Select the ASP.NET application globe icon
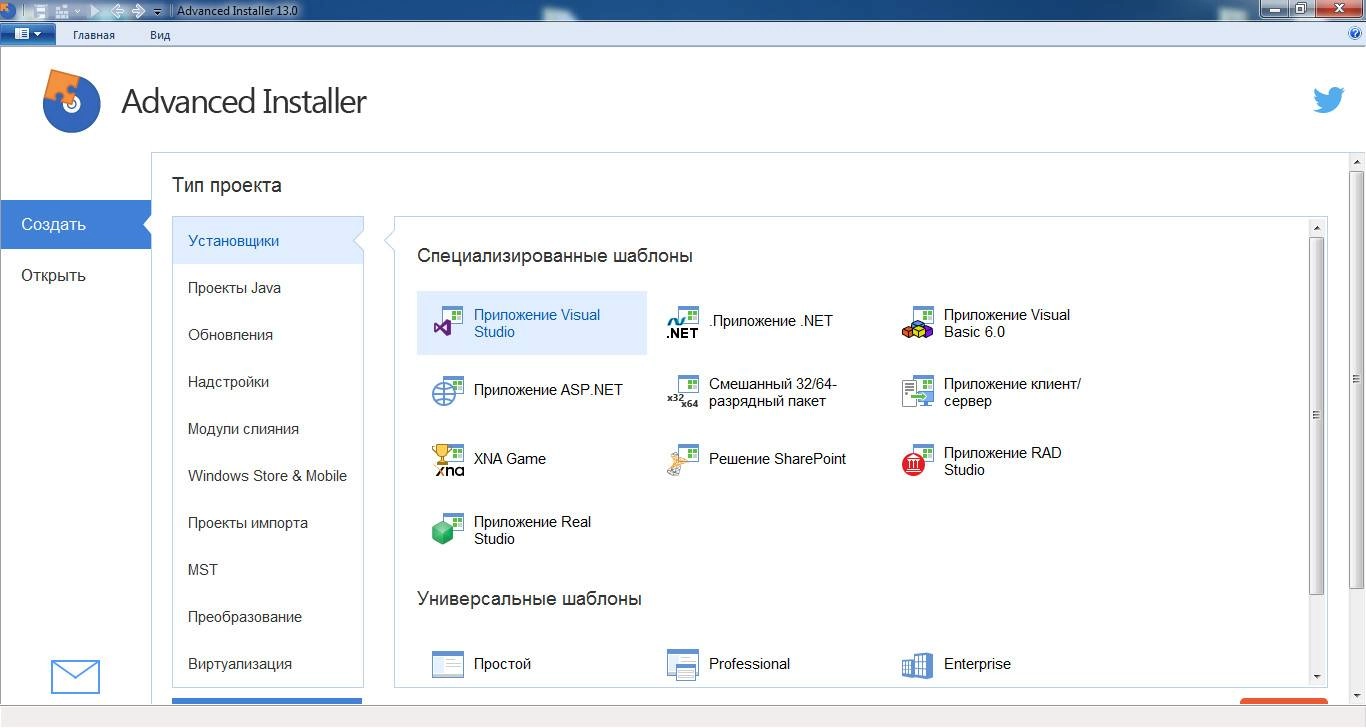The height and width of the screenshot is (728, 1366). coord(447,391)
